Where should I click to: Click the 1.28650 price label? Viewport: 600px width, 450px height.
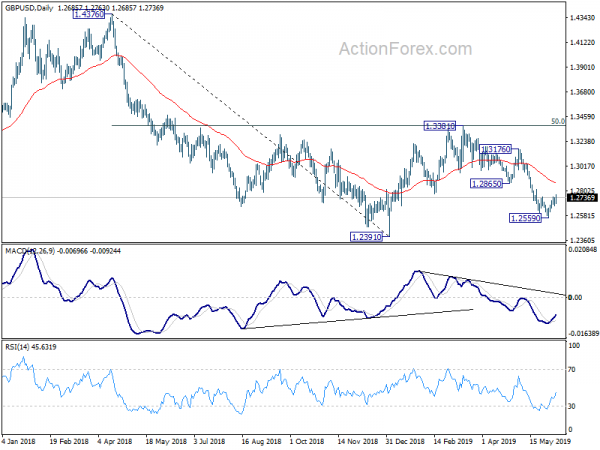(486, 184)
